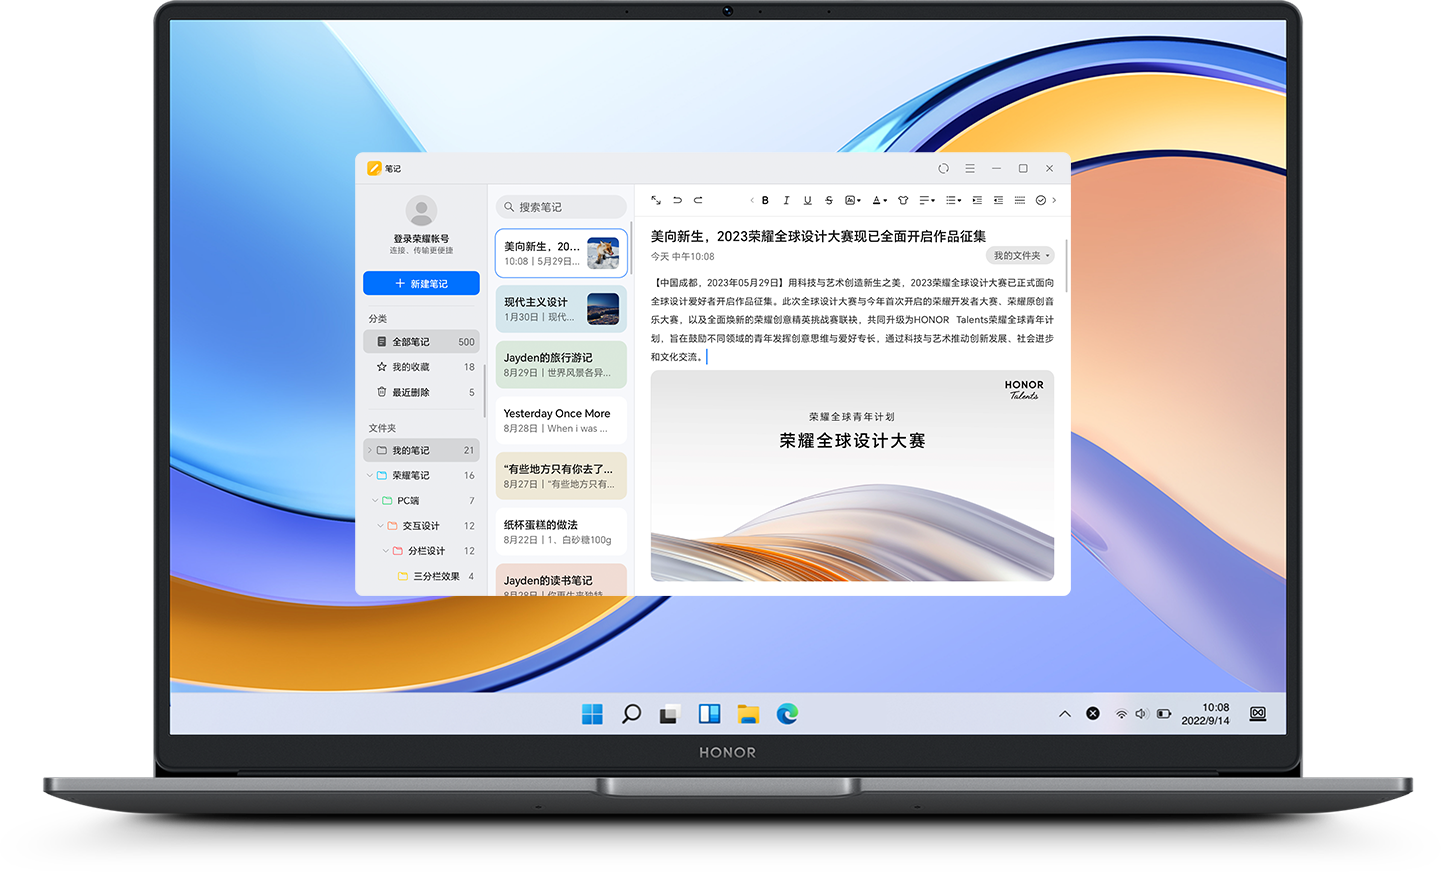The height and width of the screenshot is (872, 1441).
Task: Click the shirt-shaped note style icon
Action: click(903, 200)
